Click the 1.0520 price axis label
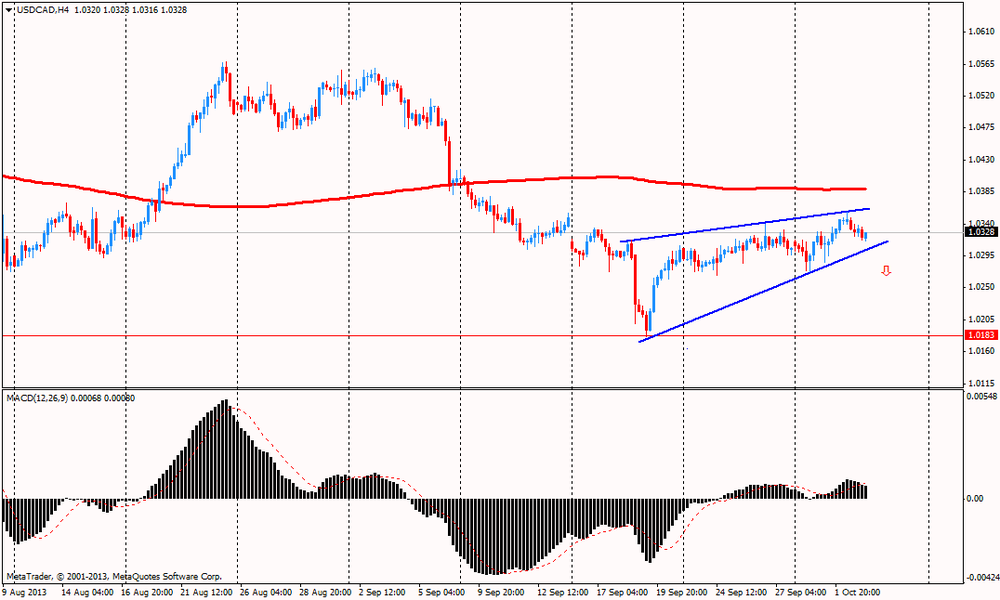The width and height of the screenshot is (1000, 600). 981,96
